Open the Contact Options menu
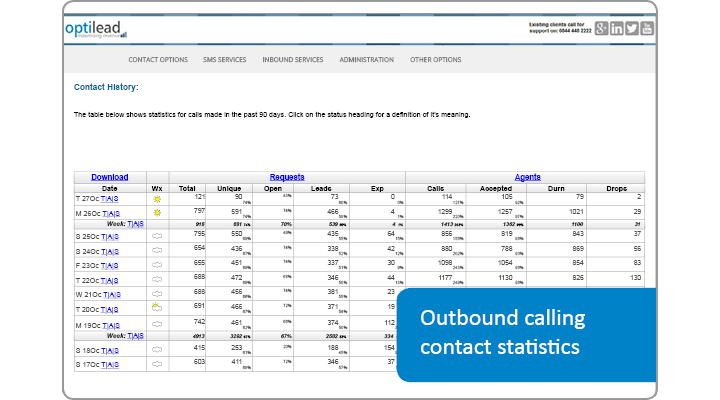The height and width of the screenshot is (400, 720). (x=158, y=60)
